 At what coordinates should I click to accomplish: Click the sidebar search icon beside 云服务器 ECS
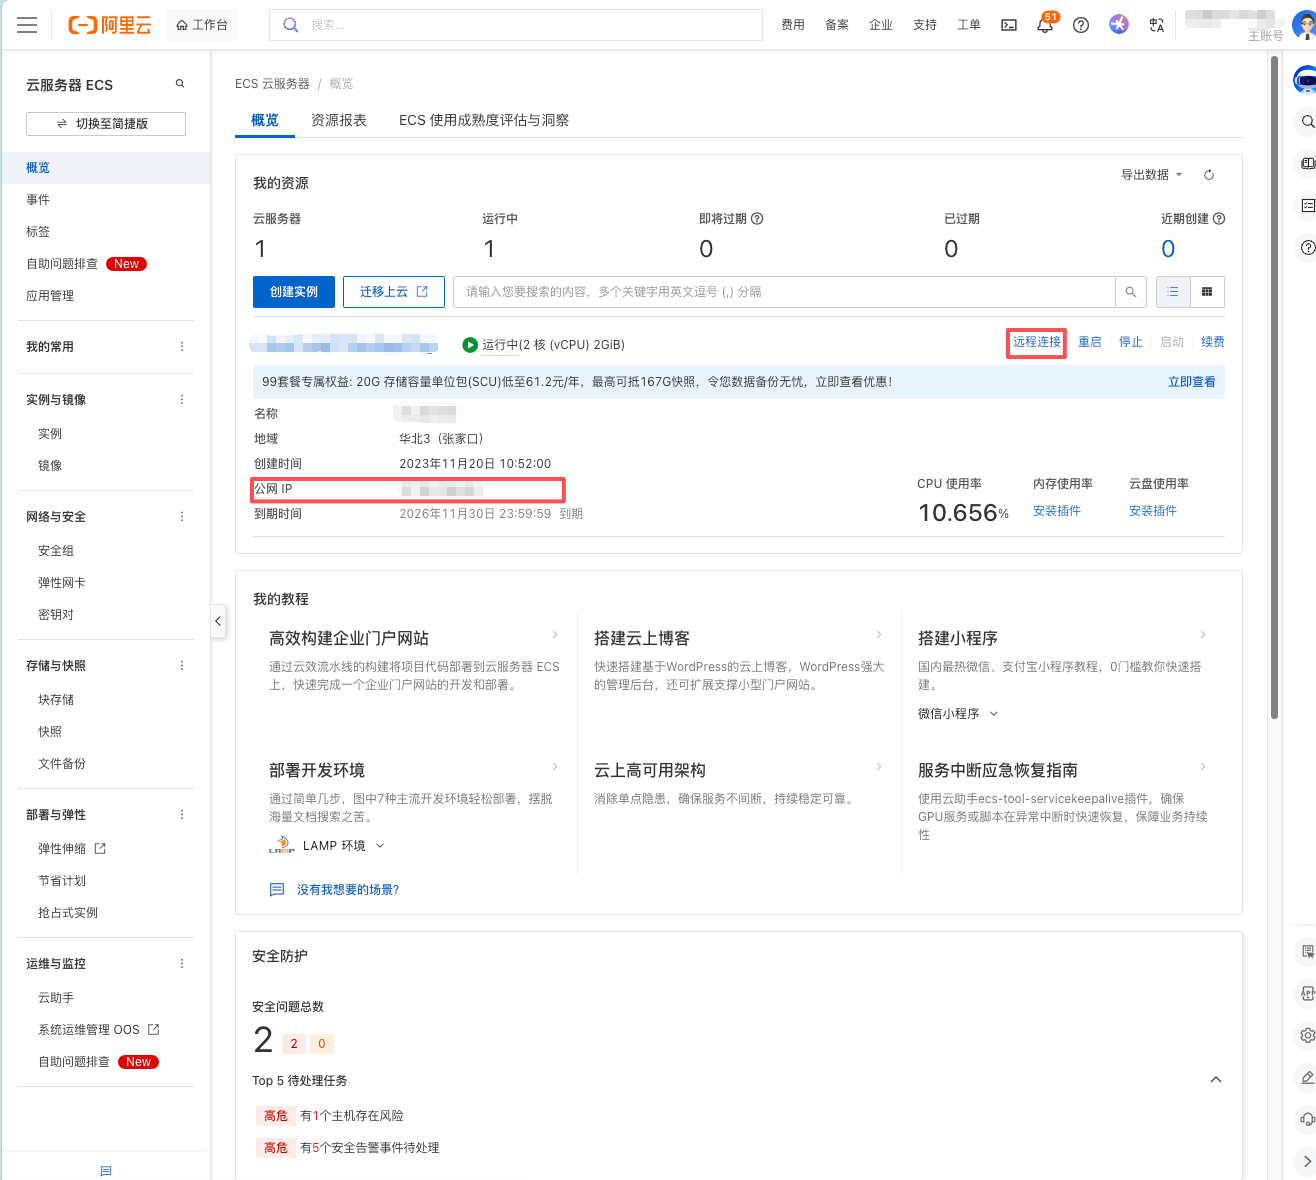[180, 84]
